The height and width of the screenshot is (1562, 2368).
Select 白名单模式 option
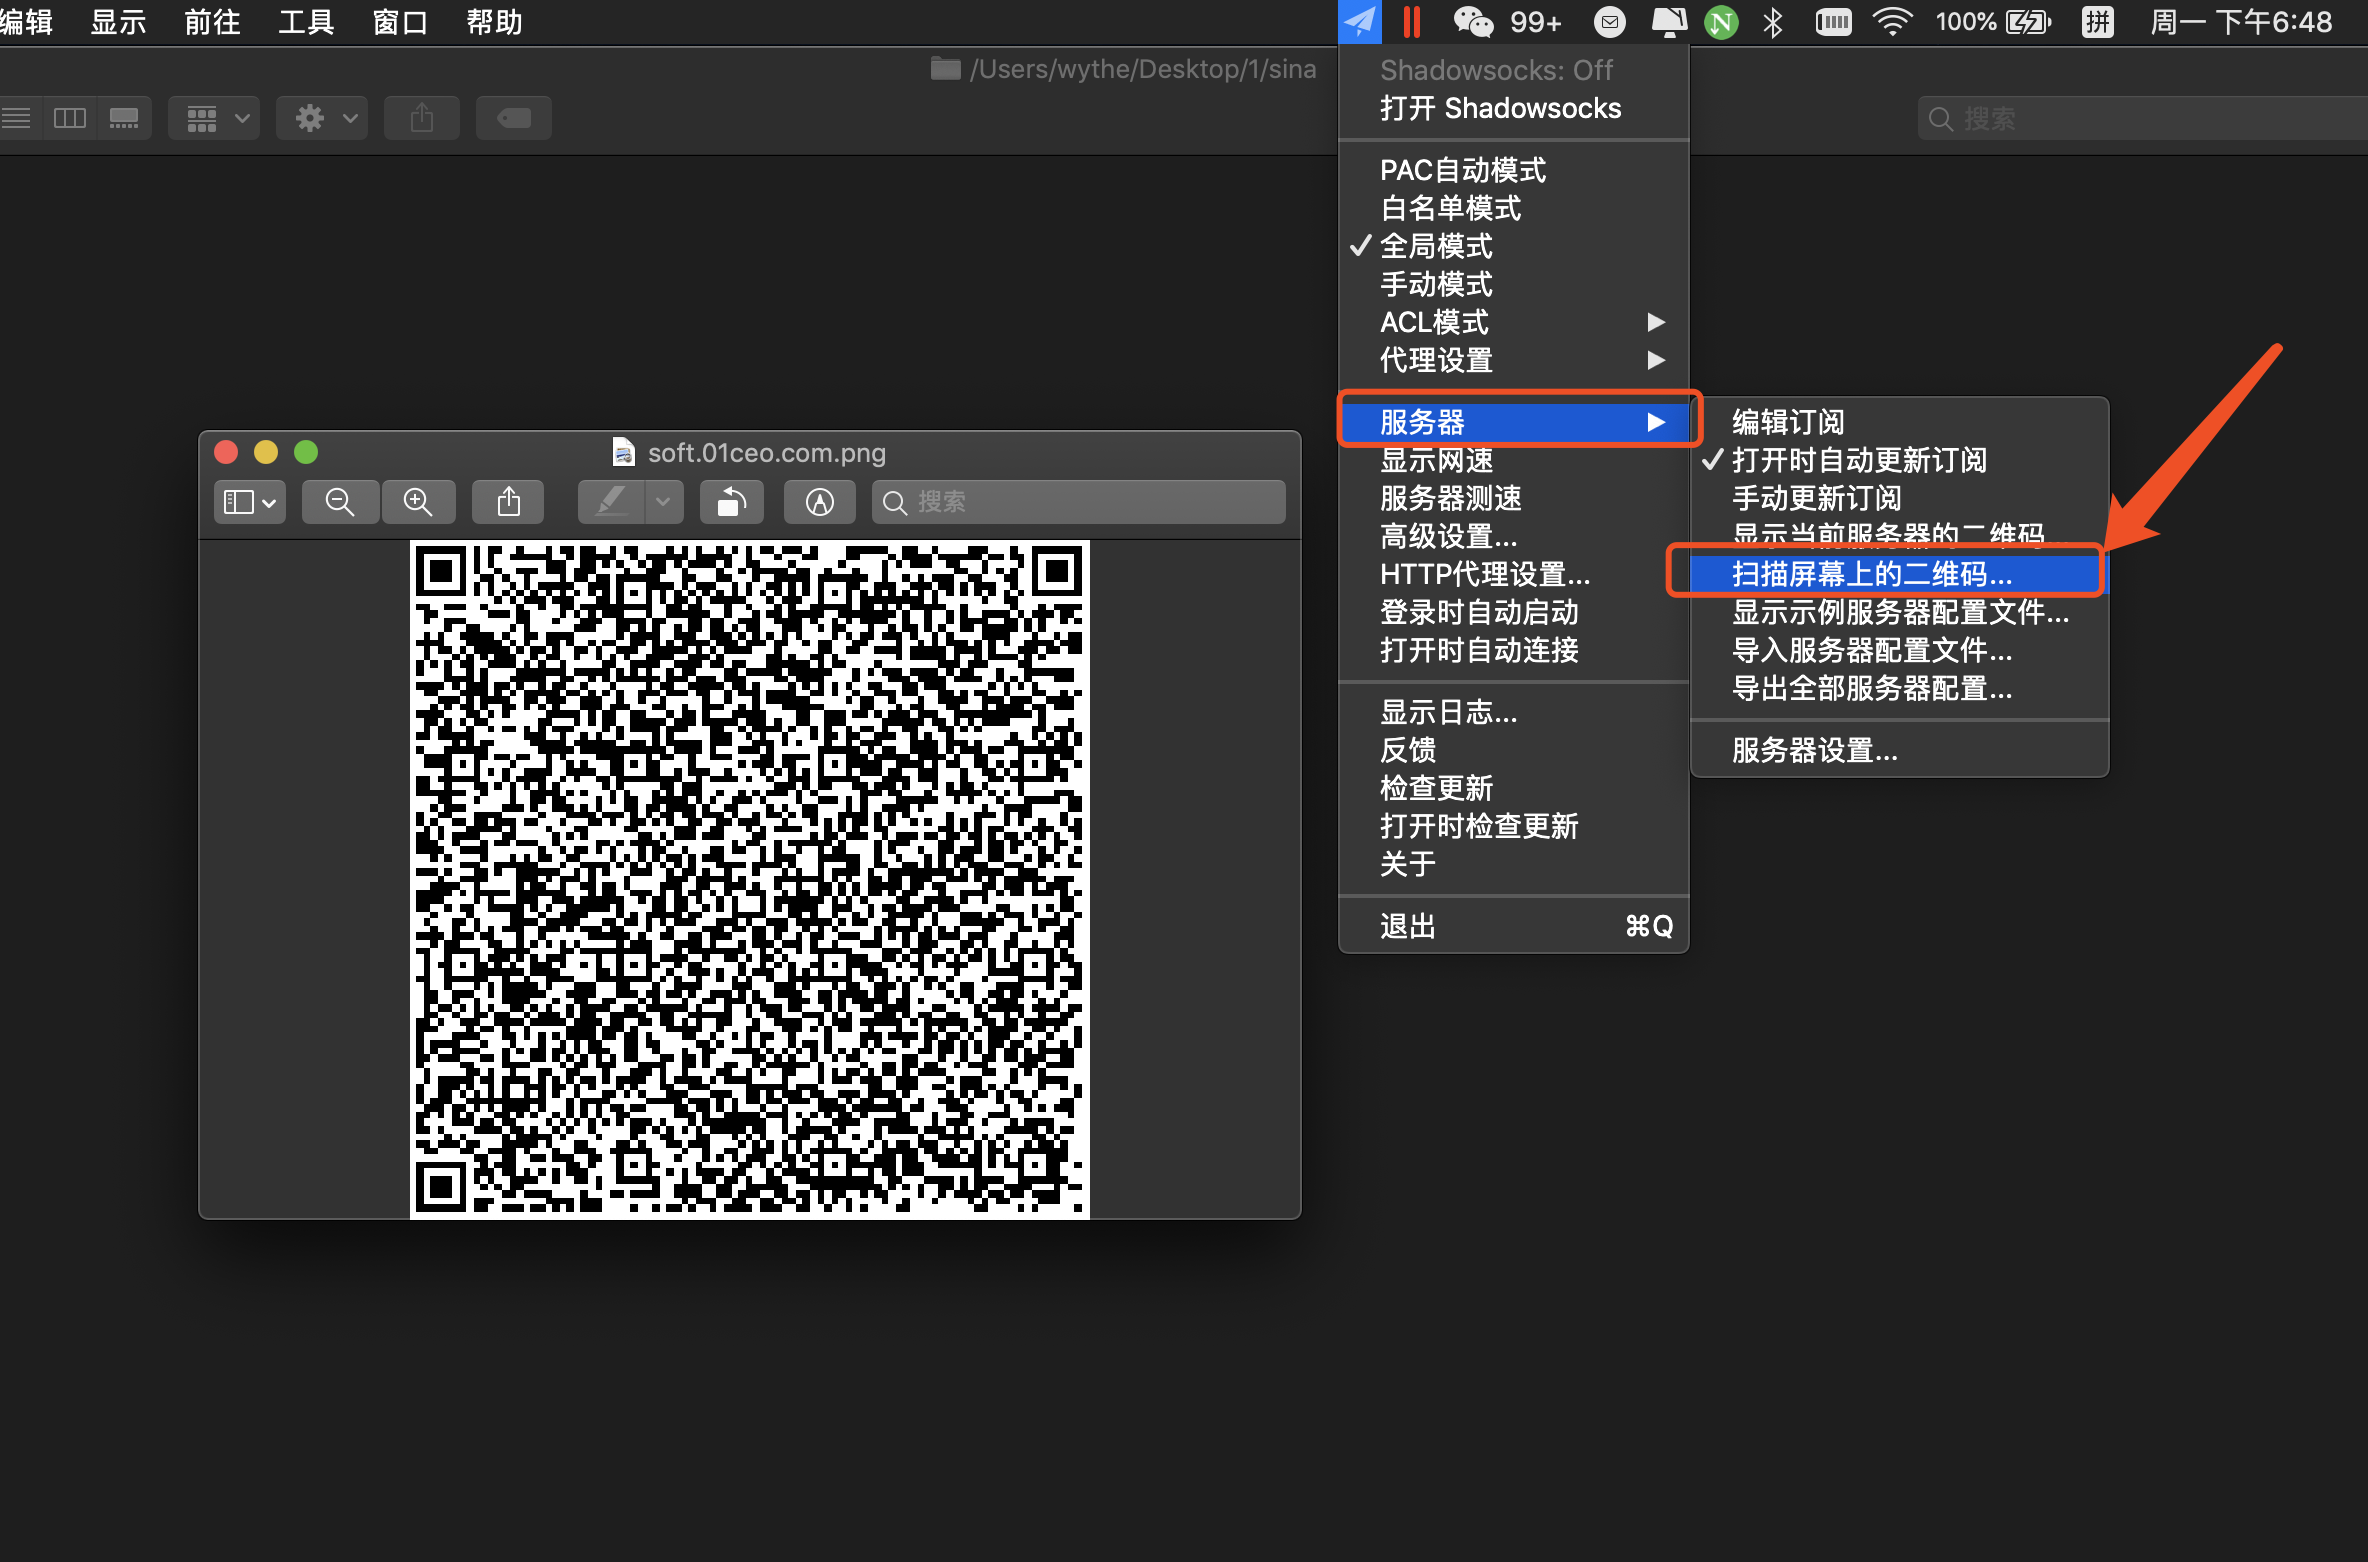(1514, 208)
